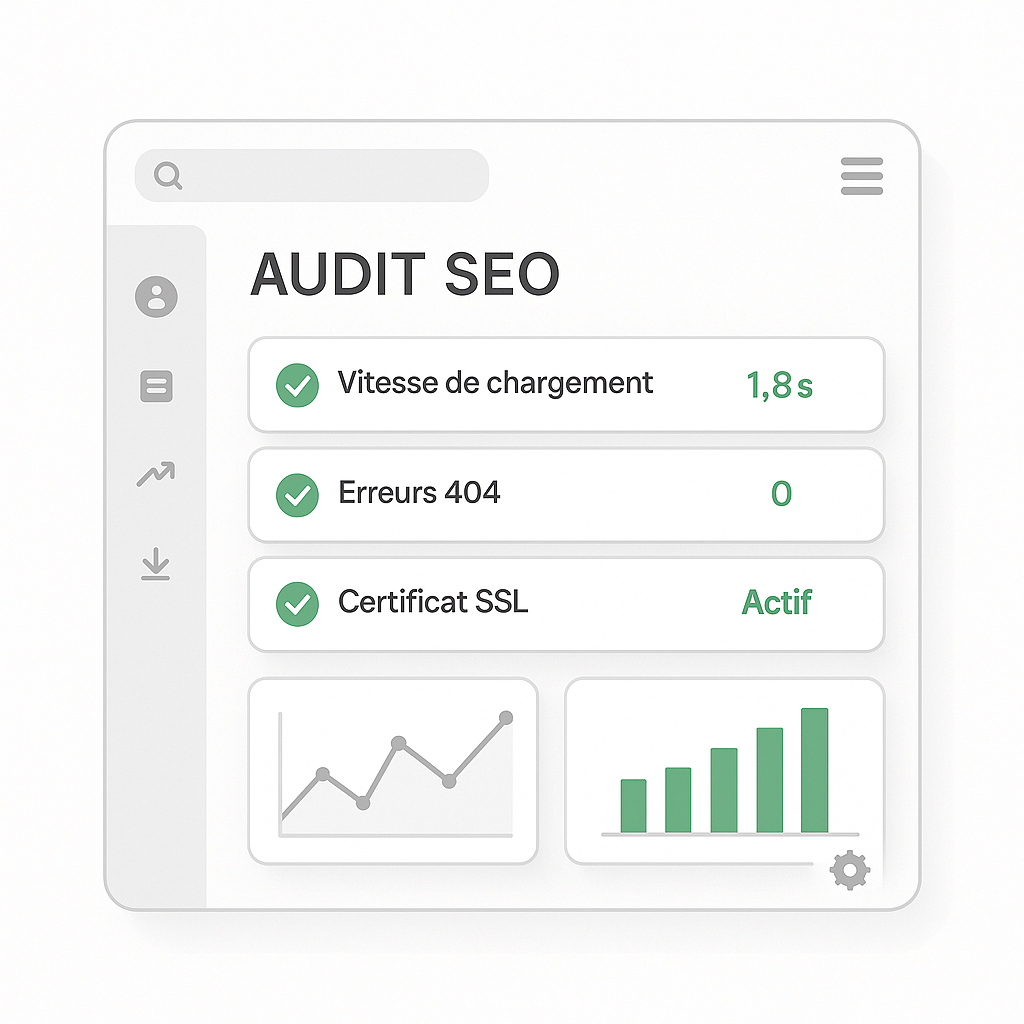Click the 1,8 s value
This screenshot has height=1024, width=1024.
(x=779, y=385)
